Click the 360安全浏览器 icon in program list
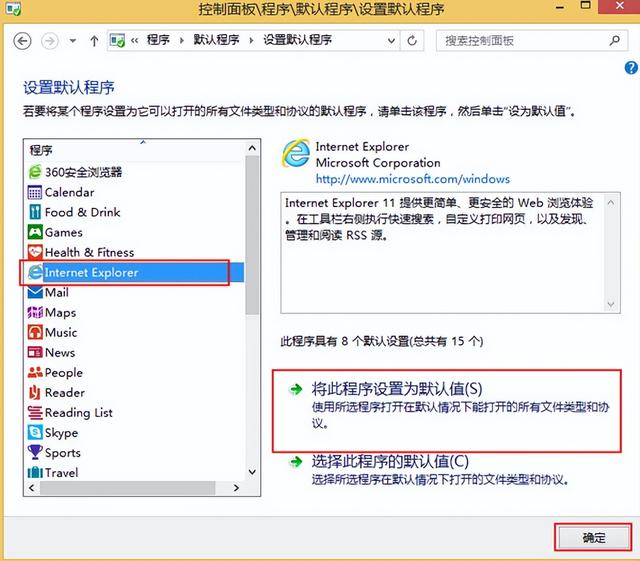Image resolution: width=640 pixels, height=561 pixels. click(35, 172)
